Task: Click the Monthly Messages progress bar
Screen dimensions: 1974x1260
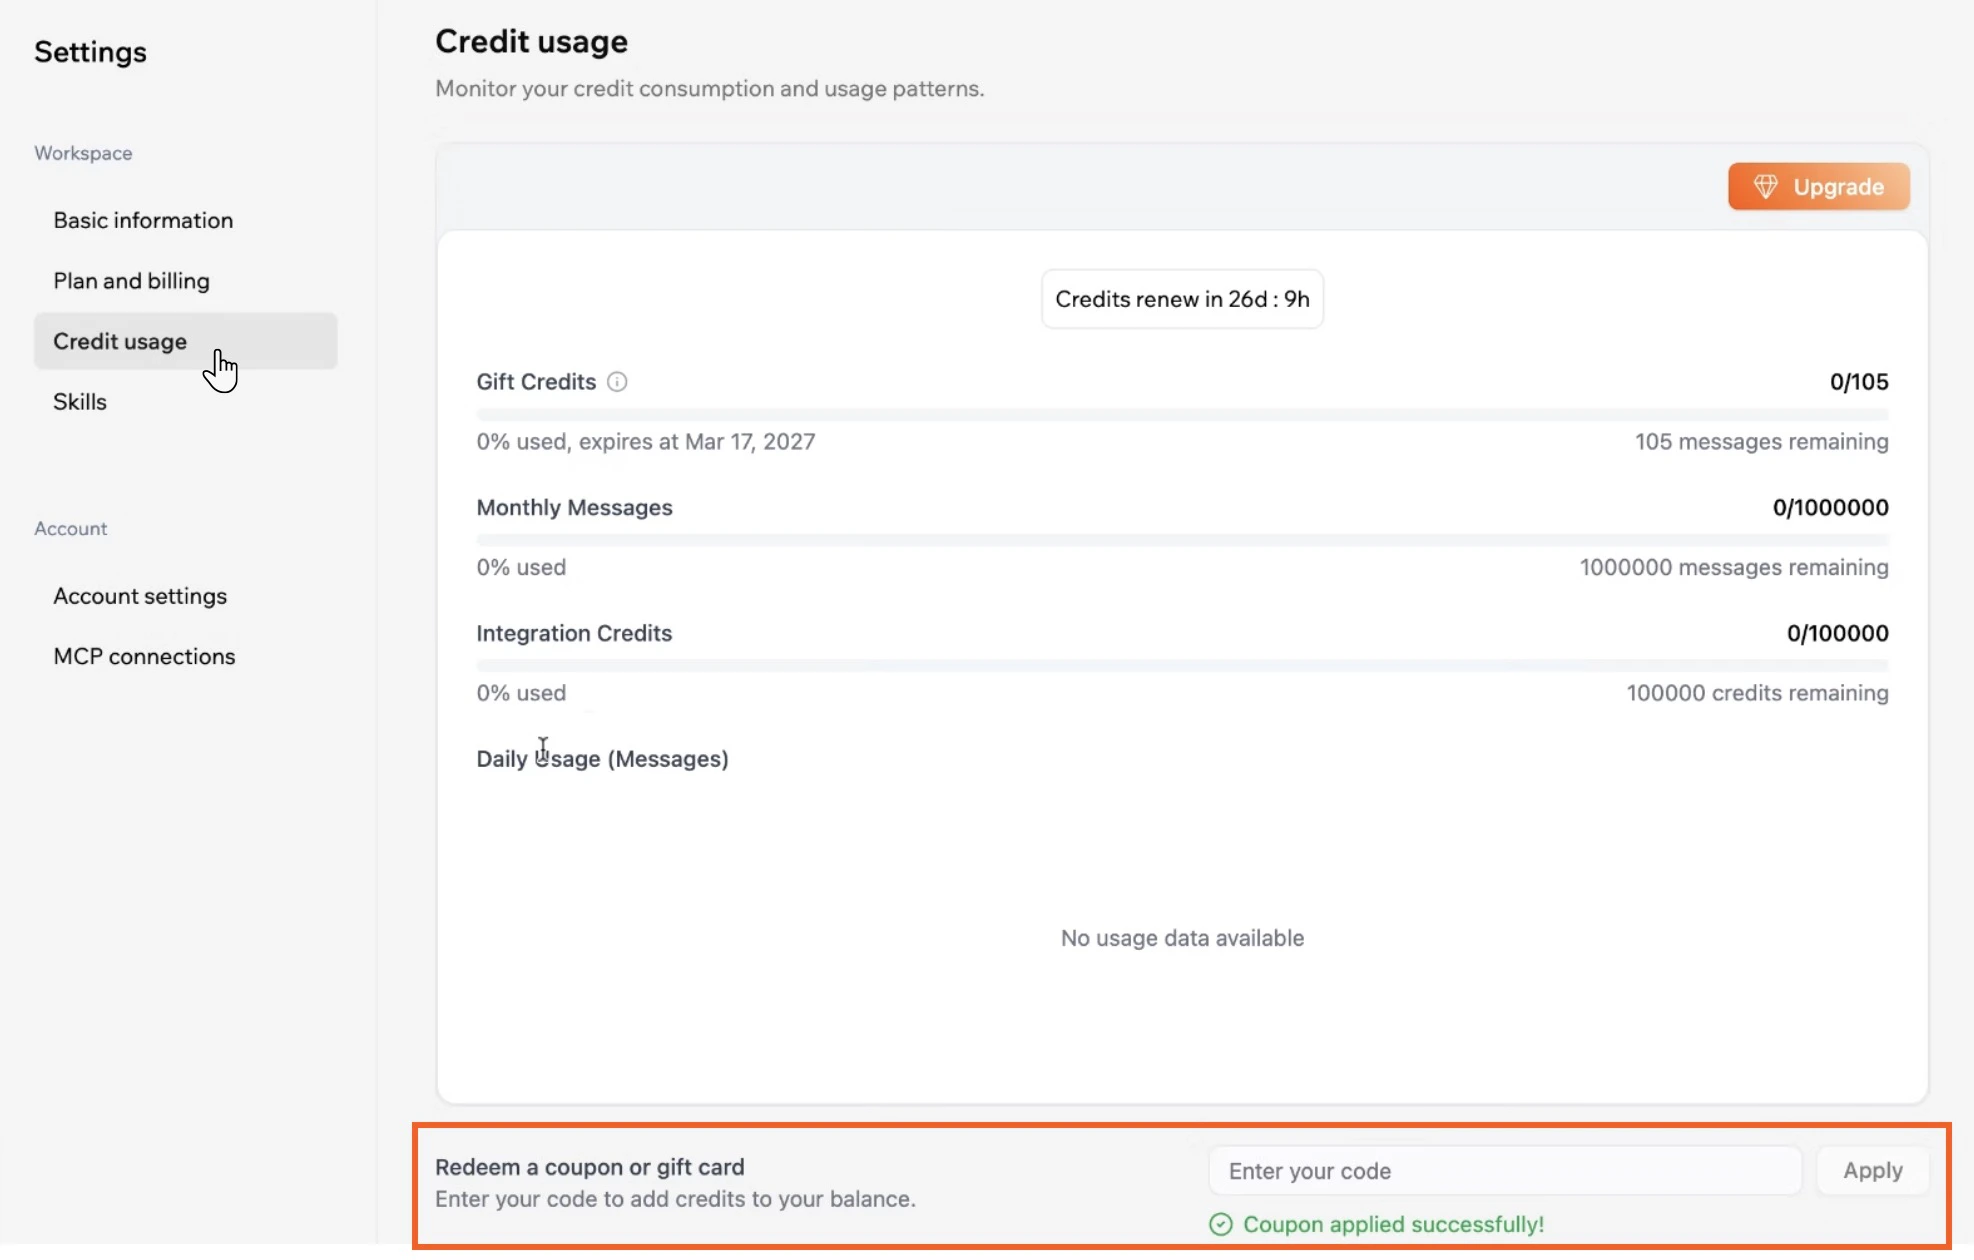Action: (1182, 539)
